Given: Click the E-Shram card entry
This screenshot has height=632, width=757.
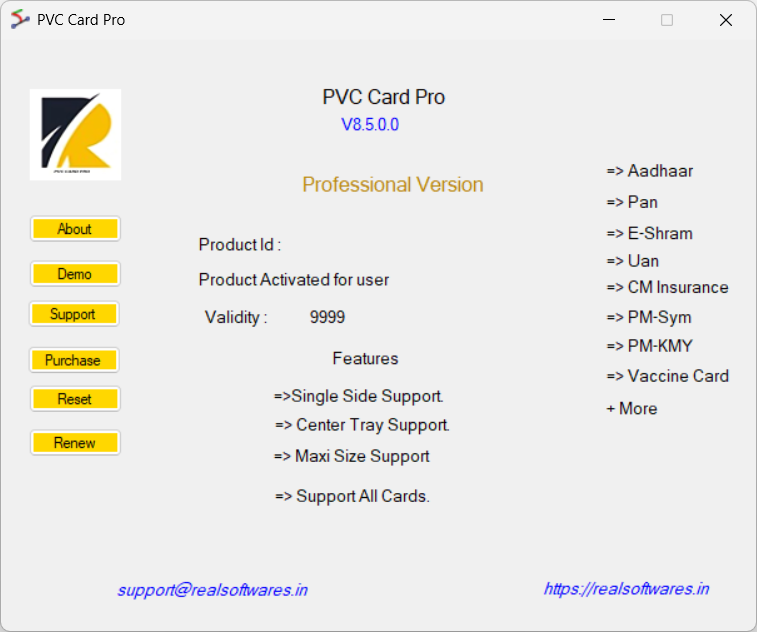Looking at the screenshot, I should tap(650, 234).
